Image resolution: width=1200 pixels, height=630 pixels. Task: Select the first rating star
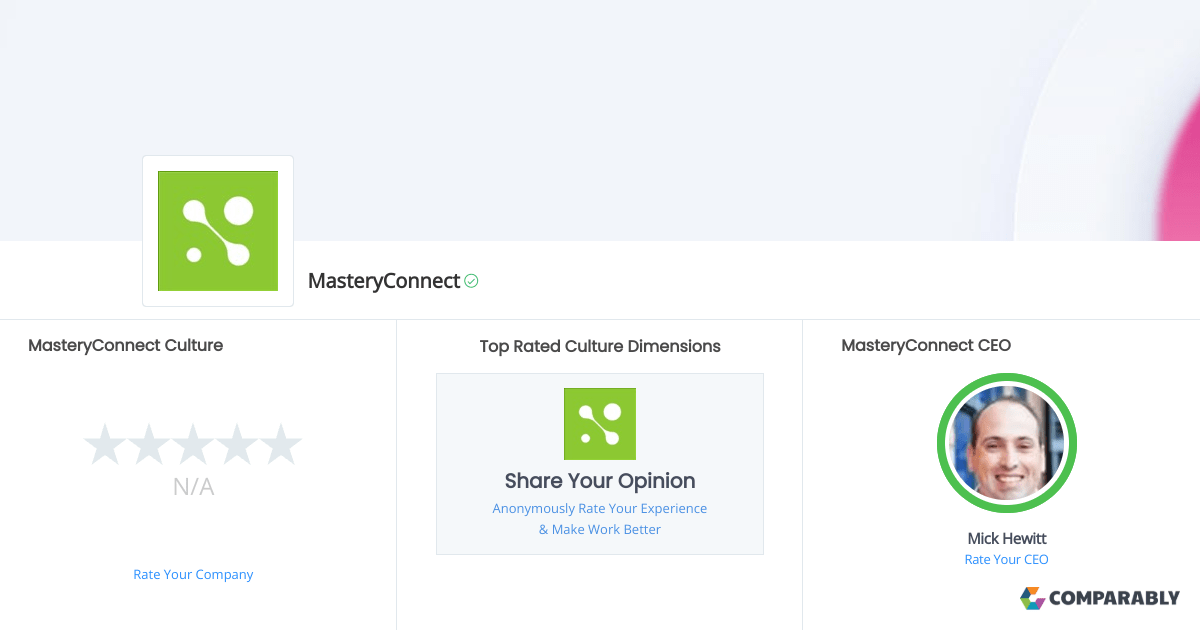[x=106, y=443]
